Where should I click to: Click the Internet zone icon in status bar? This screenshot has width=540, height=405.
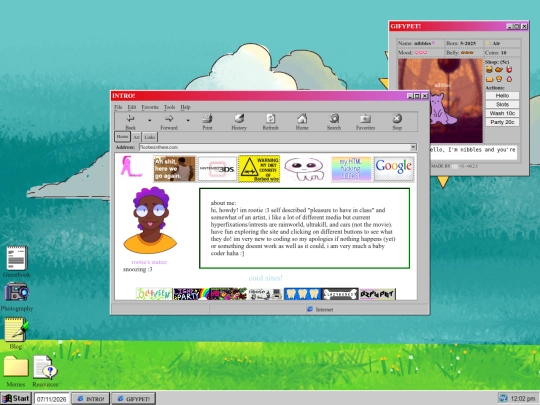(310, 309)
